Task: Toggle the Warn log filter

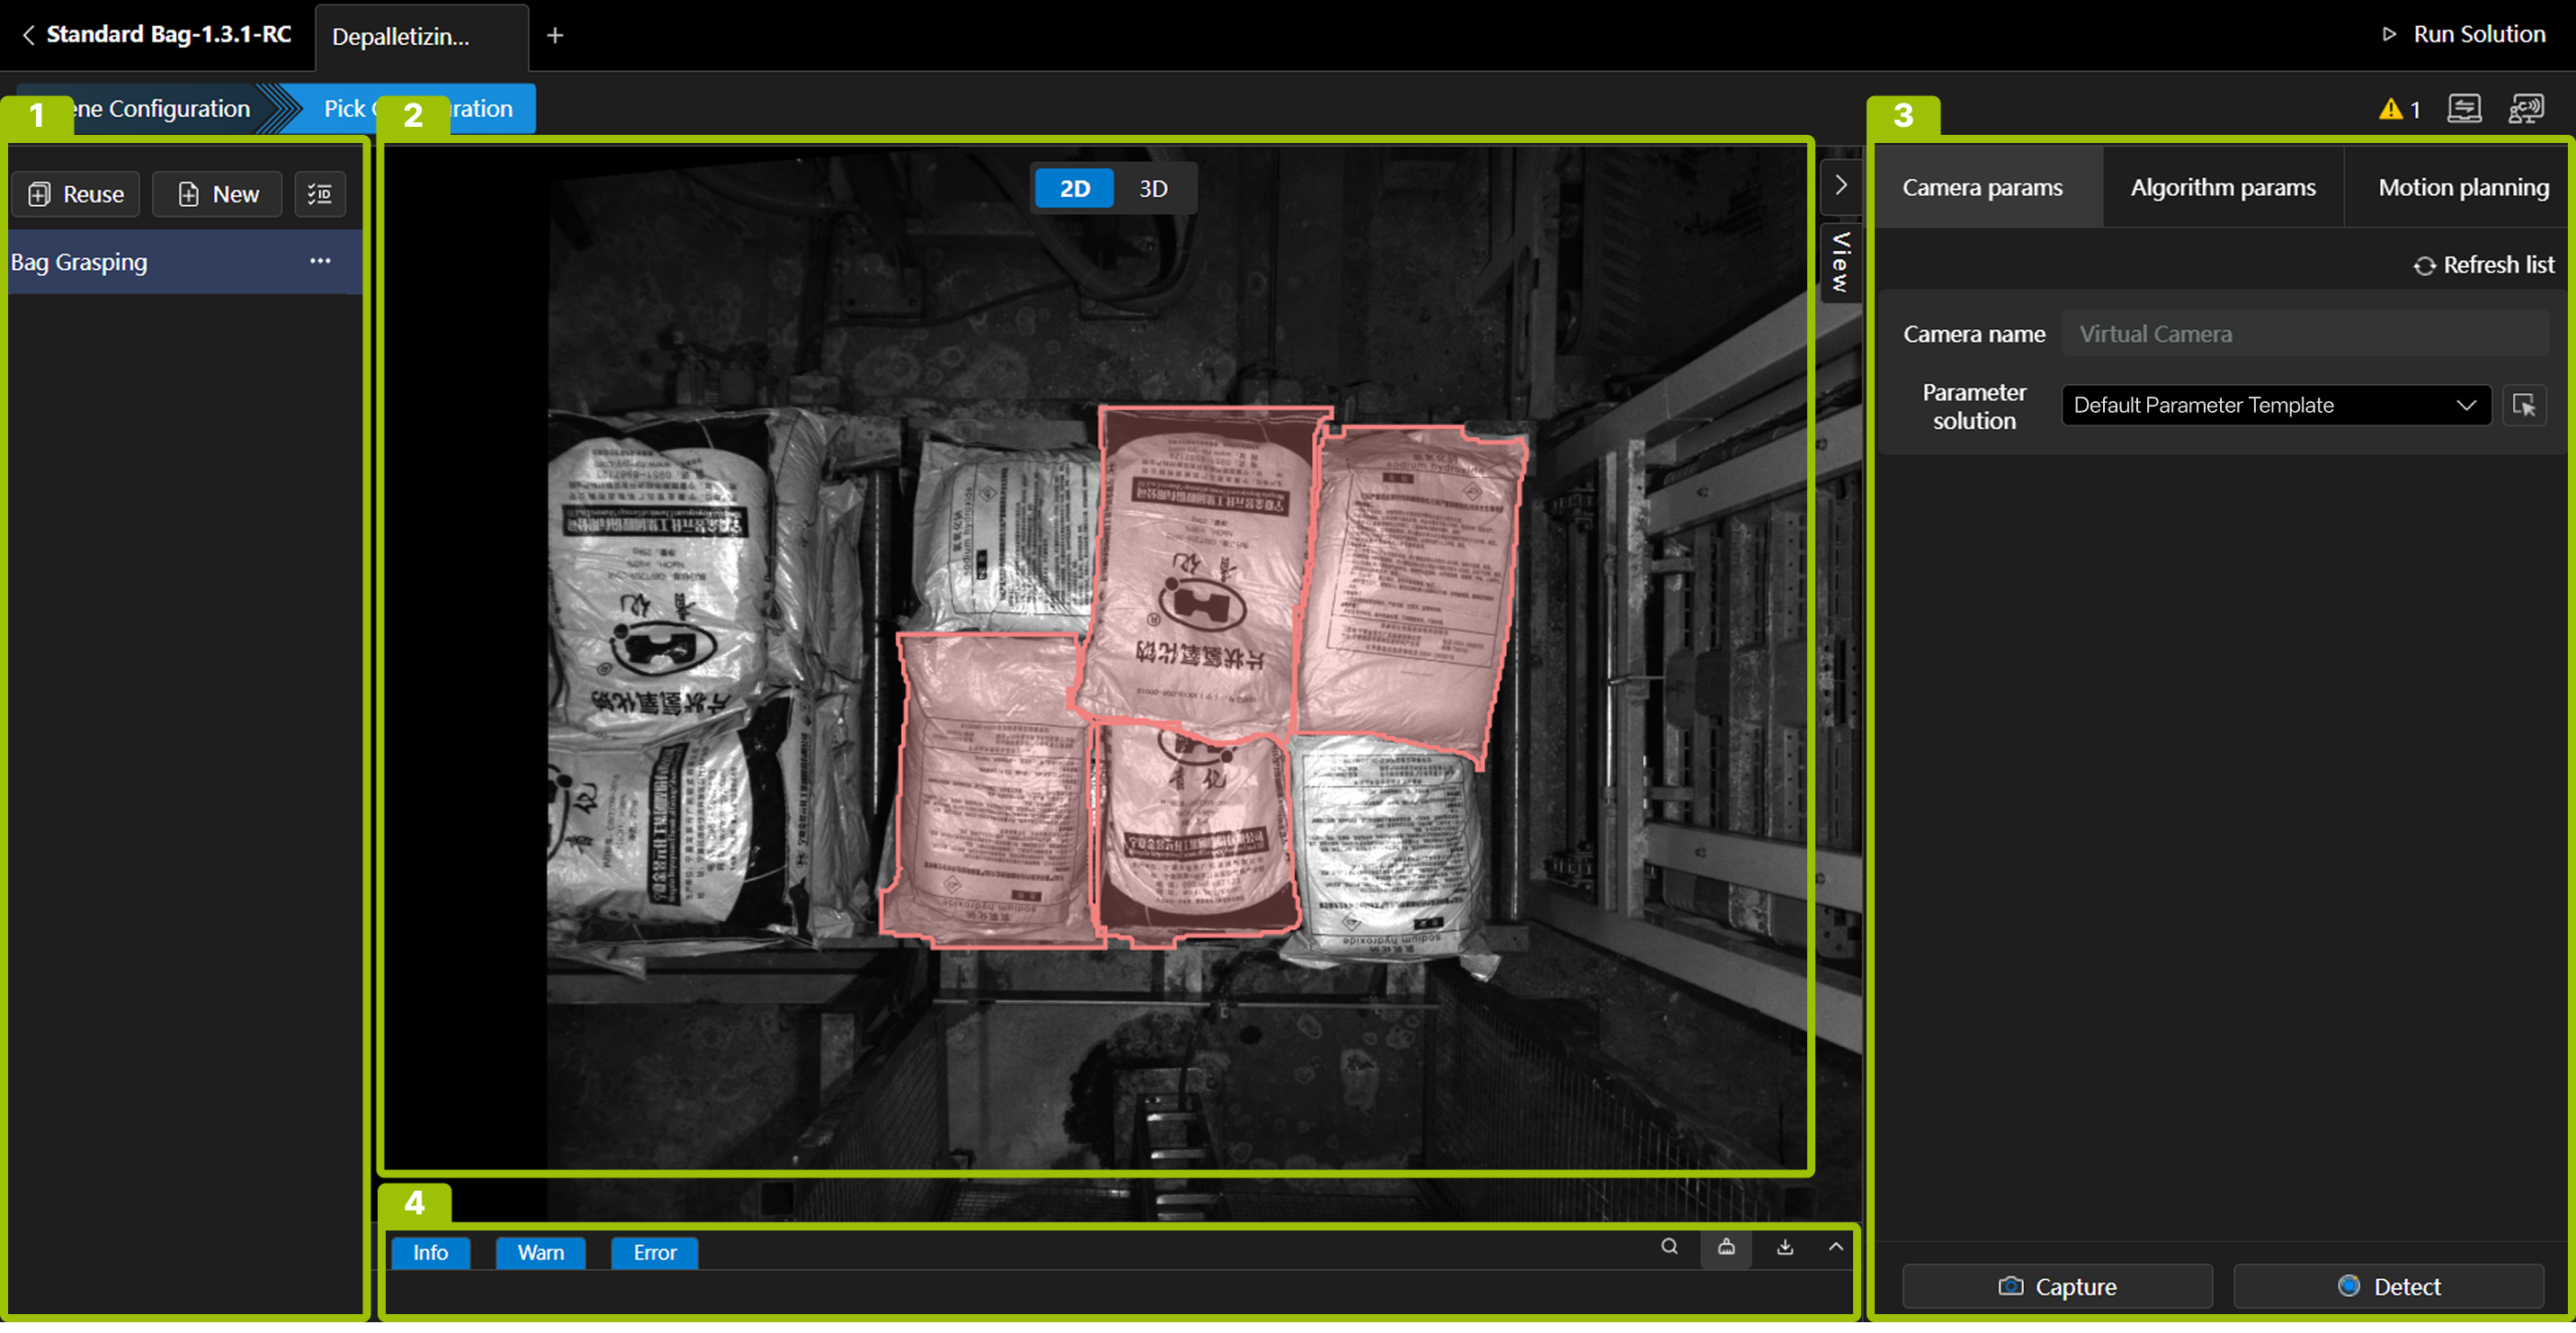Action: coord(540,1252)
